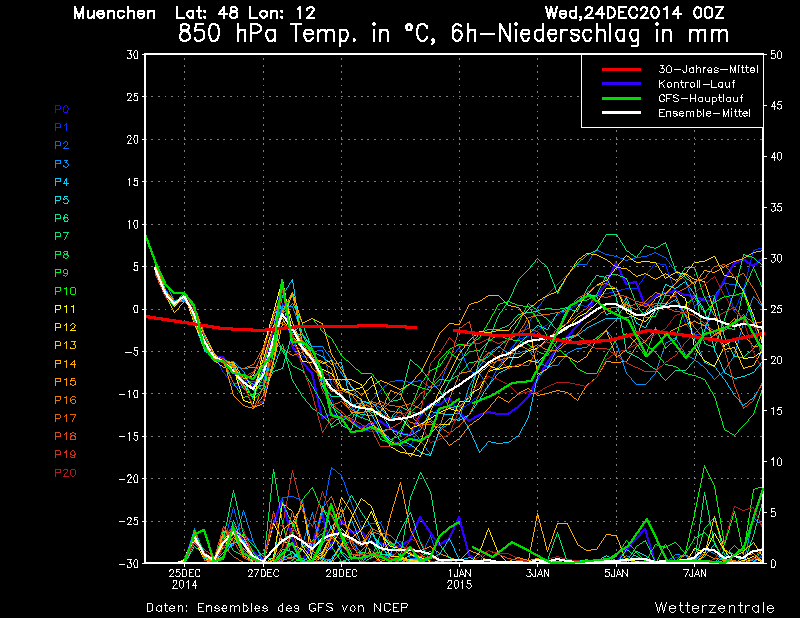Screen dimensions: 800x618
Task: Click the P7 ensemble member label
Action: point(62,236)
